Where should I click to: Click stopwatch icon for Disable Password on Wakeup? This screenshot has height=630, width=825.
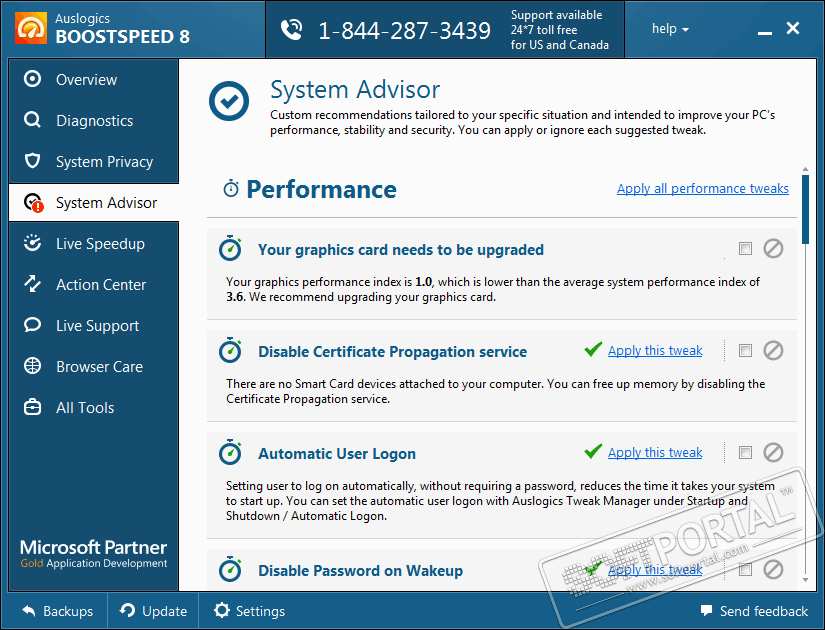[230, 569]
